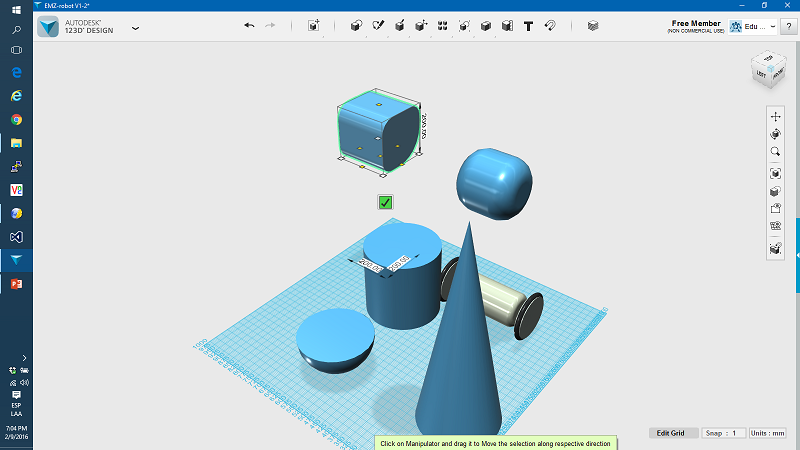Click the green checkmark to confirm move

click(x=385, y=202)
